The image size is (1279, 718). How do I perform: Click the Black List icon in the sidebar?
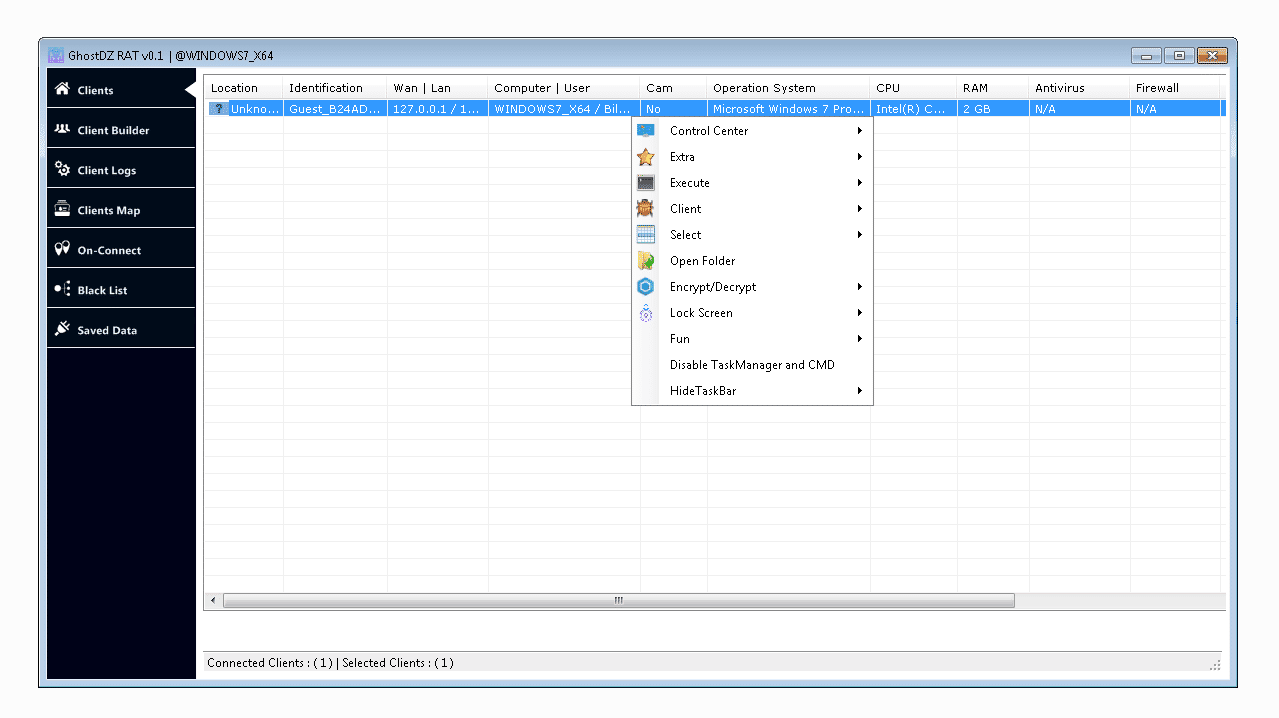point(62,289)
